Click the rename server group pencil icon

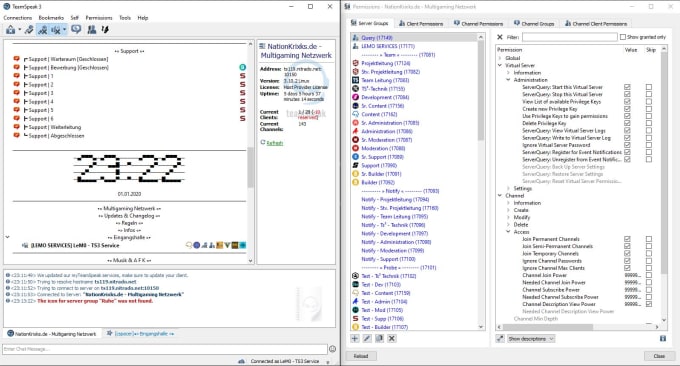click(x=367, y=338)
